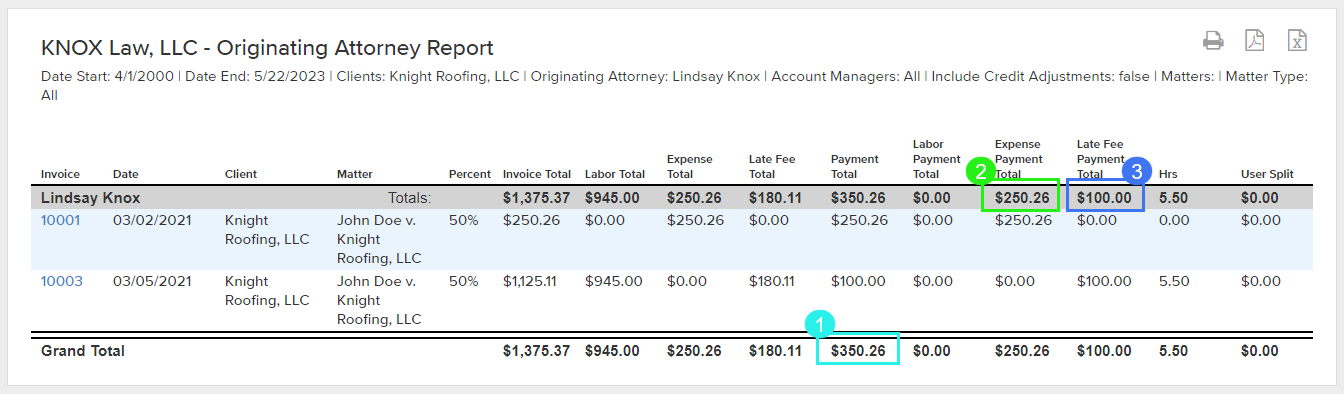Click the Matter column header
Viewport: 1344px width, 394px height.
click(x=354, y=174)
